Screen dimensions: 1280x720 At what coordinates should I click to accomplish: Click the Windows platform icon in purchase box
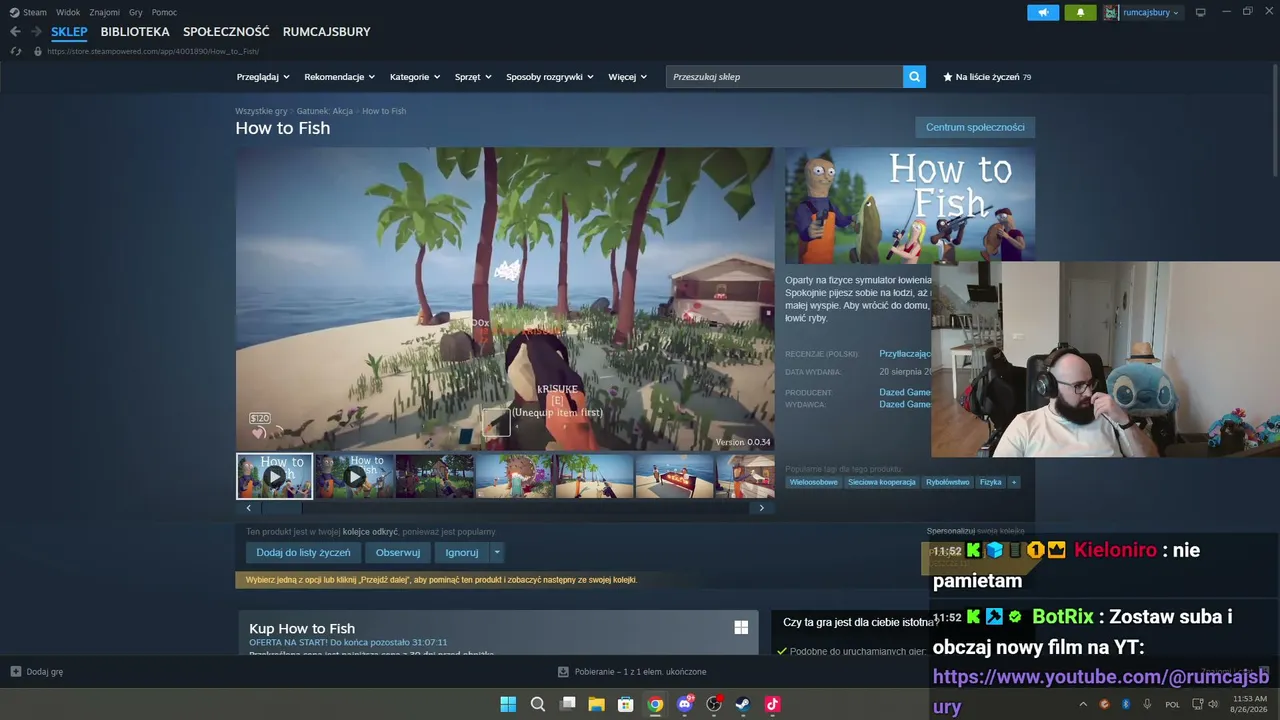pos(741,627)
